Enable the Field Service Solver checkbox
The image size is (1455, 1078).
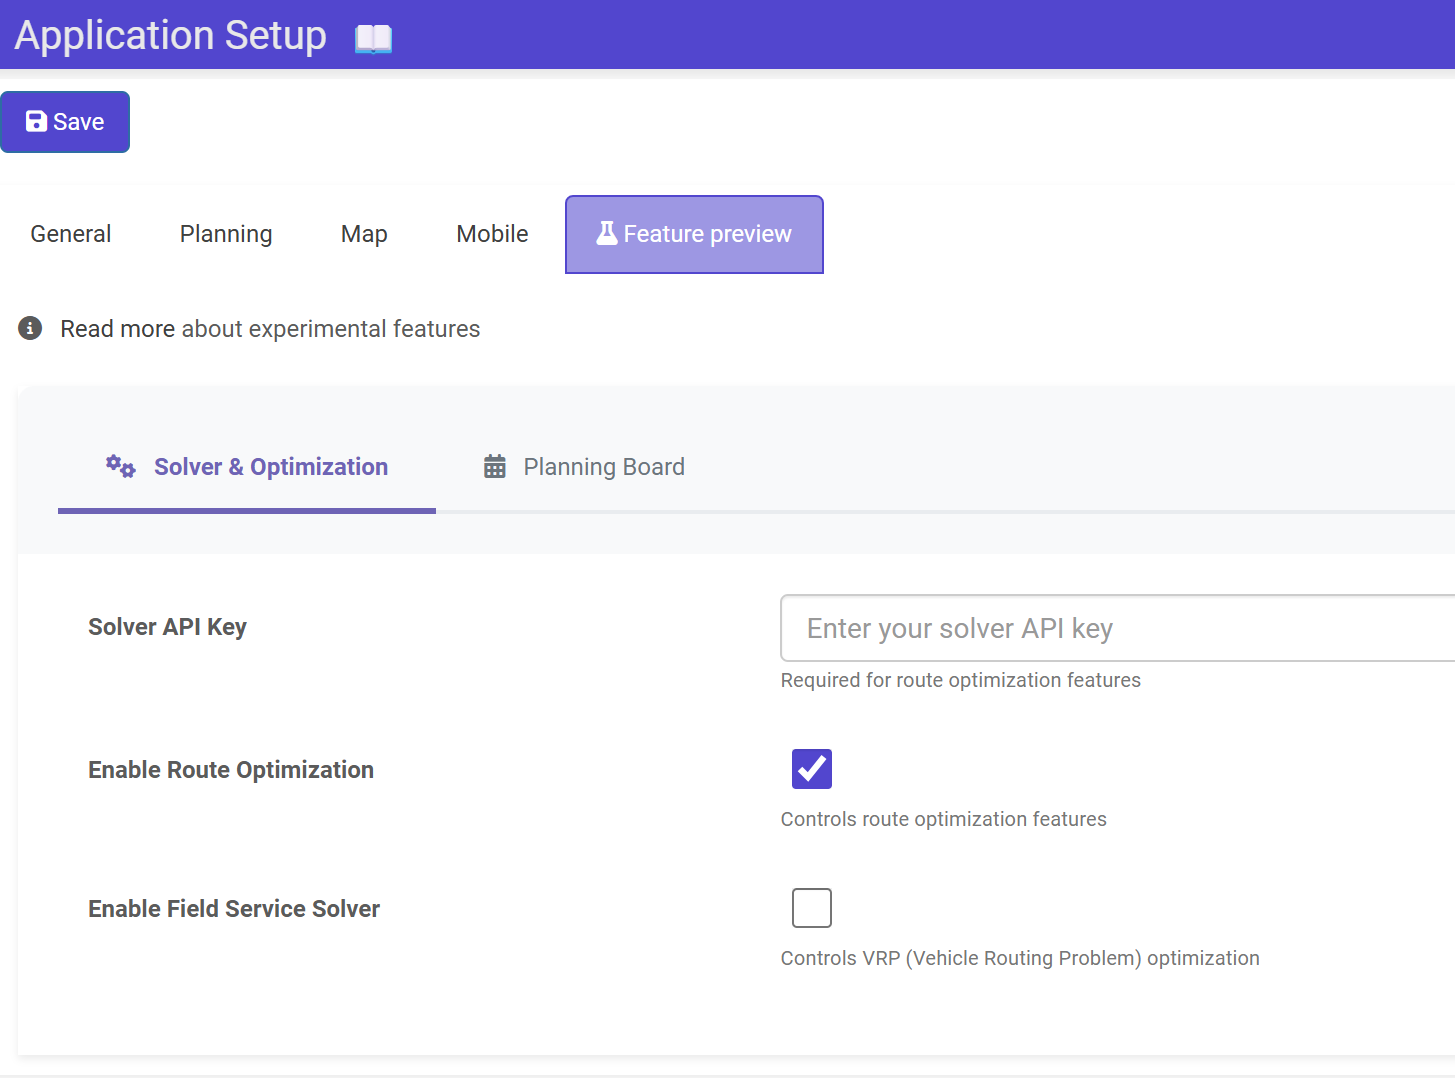click(x=811, y=908)
